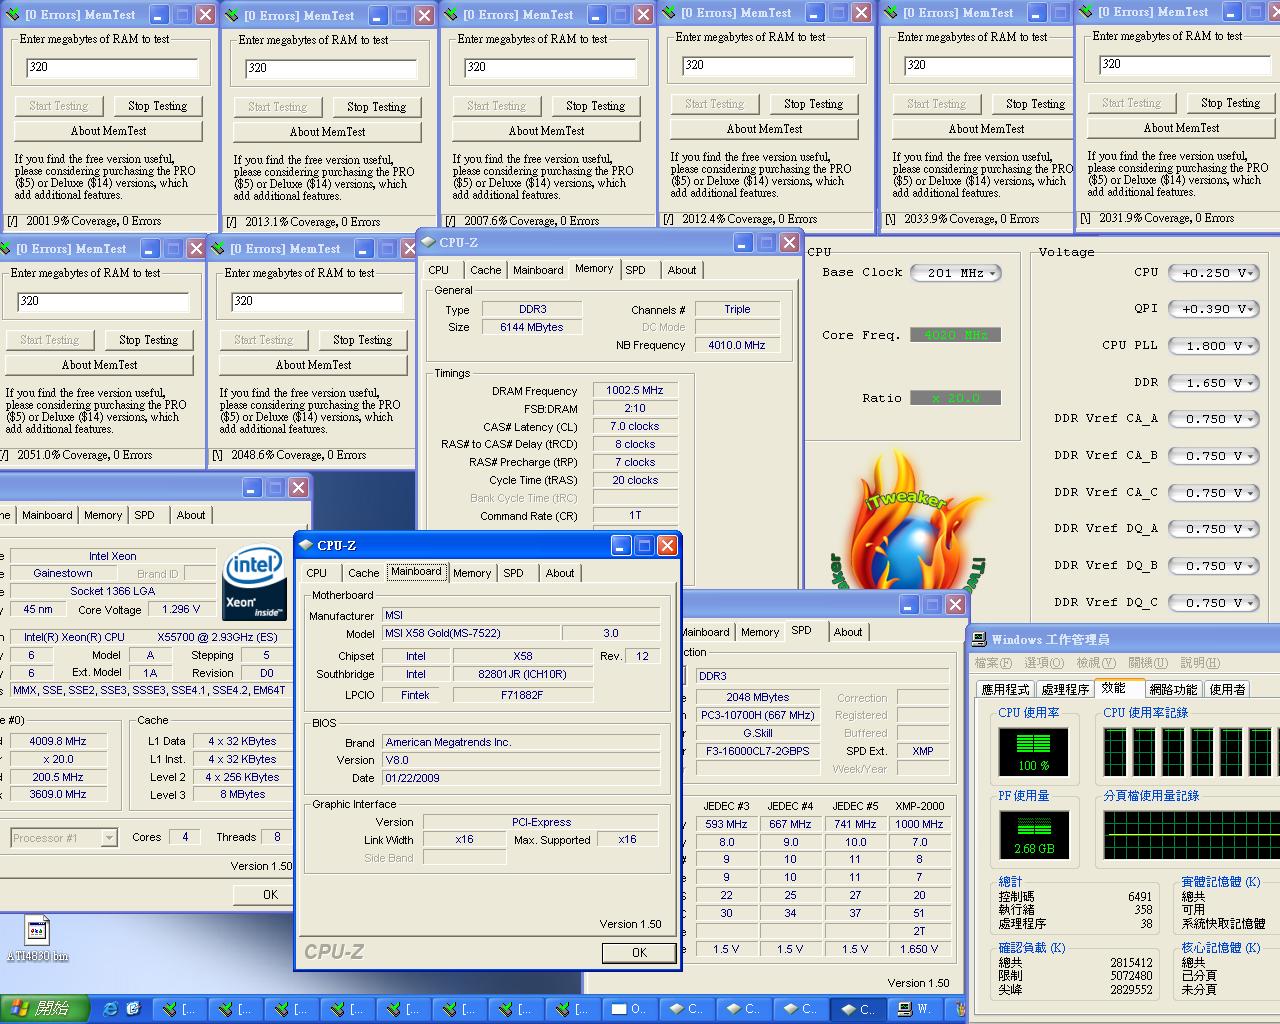This screenshot has height=1024, width=1280.
Task: Open the DDR Vref DQ_C dropdown
Action: coord(1213,603)
